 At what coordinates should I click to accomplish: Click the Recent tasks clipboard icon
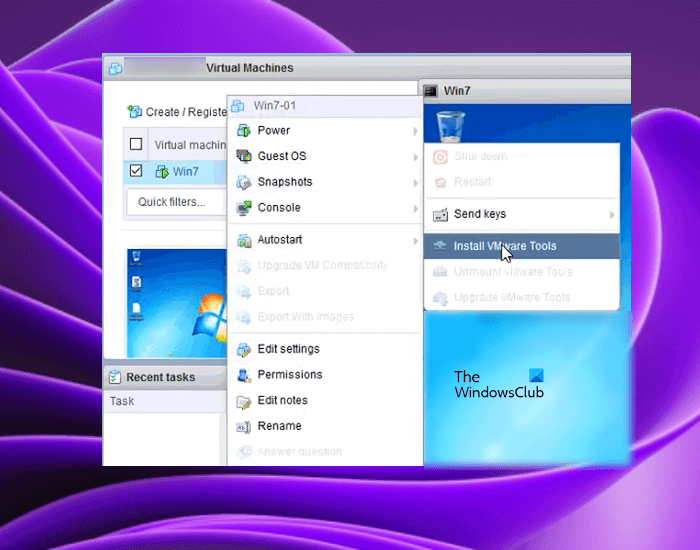pos(115,377)
